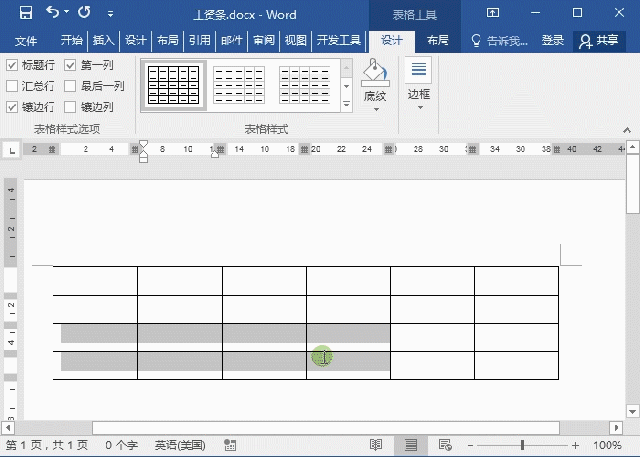
Task: Zoom in with the plus button
Action: [576, 446]
